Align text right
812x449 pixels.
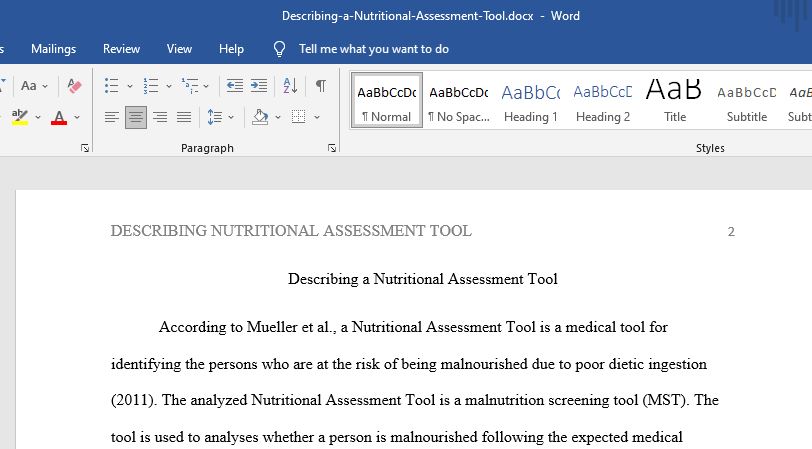[160, 117]
